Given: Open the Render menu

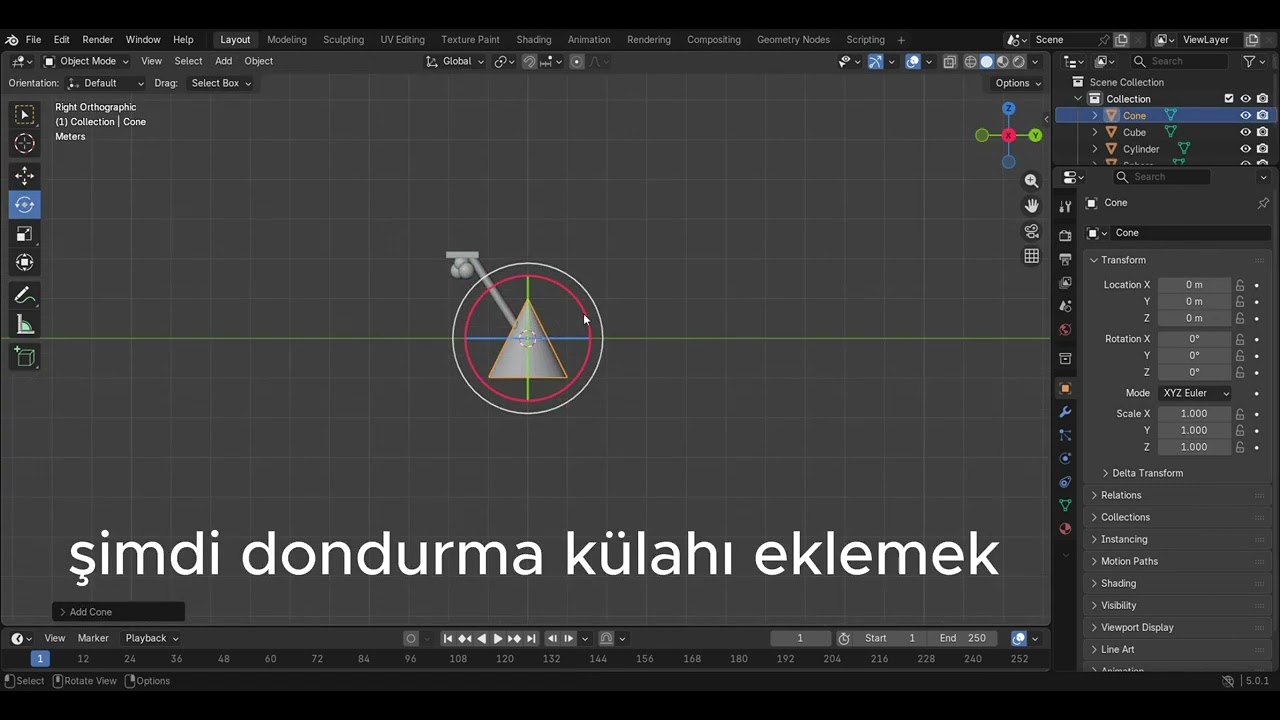Looking at the screenshot, I should 98,40.
